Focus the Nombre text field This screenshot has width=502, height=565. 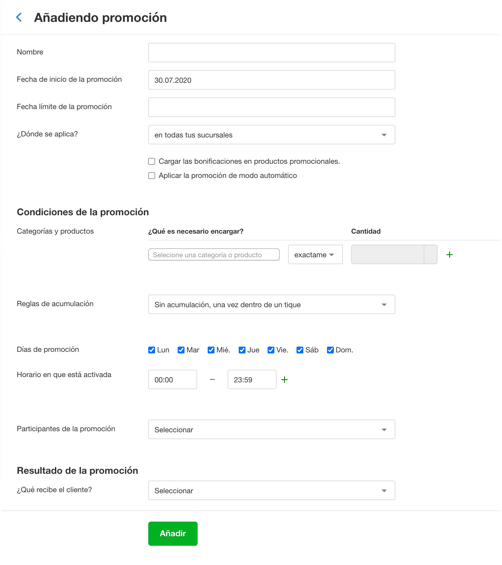[x=272, y=53]
